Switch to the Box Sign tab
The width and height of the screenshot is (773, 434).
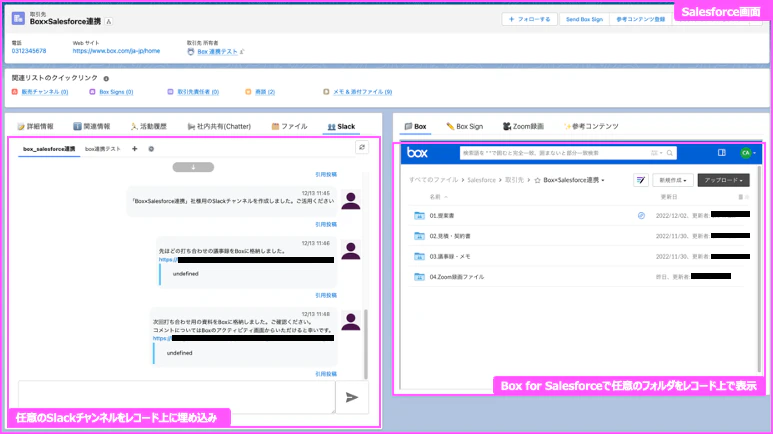[464, 127]
